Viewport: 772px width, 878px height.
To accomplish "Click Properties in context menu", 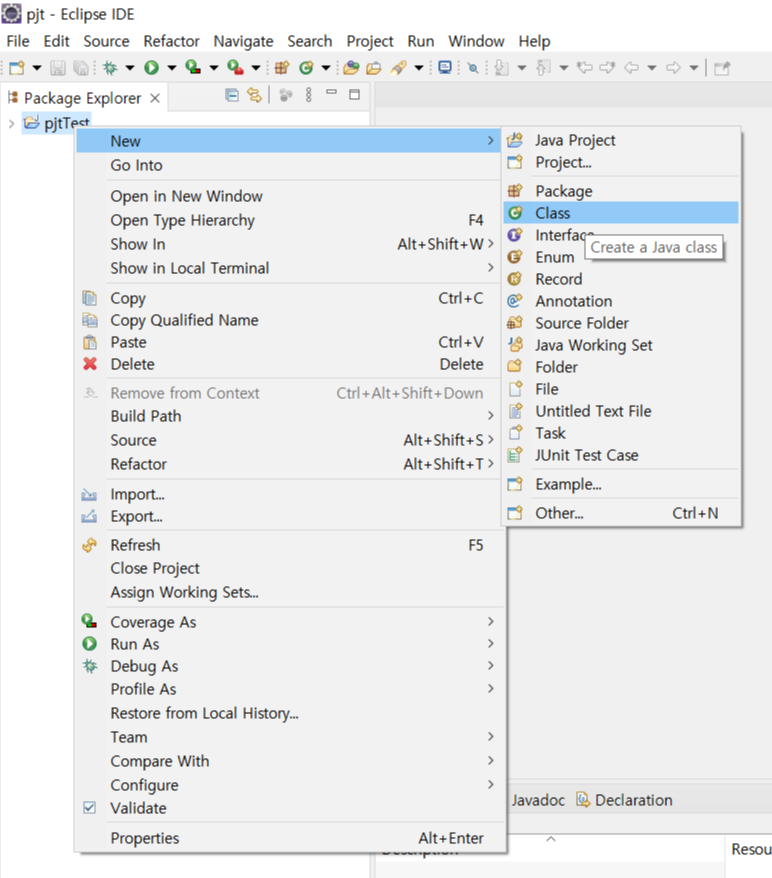I will pyautogui.click(x=288, y=838).
